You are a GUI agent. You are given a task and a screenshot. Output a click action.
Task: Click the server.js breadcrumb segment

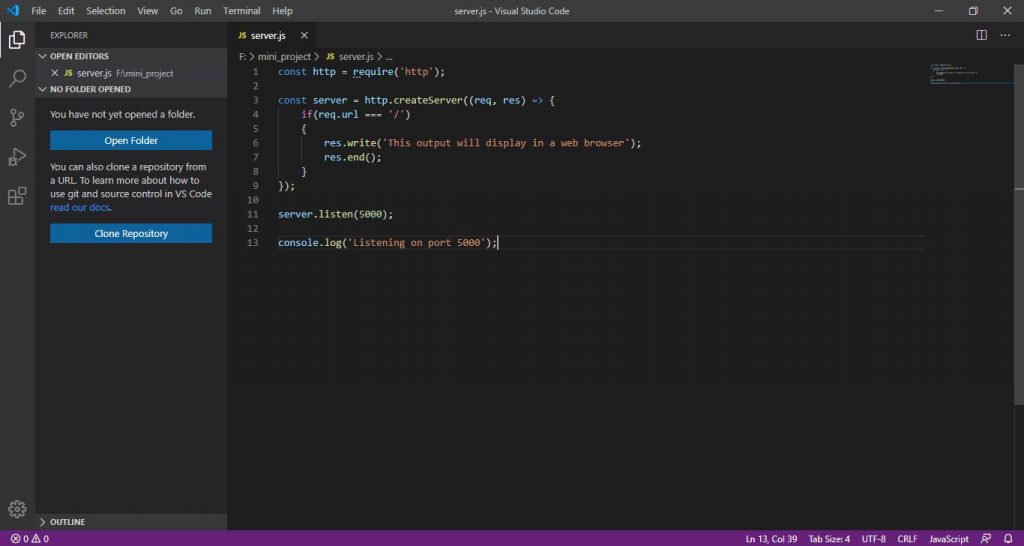pyautogui.click(x=356, y=57)
